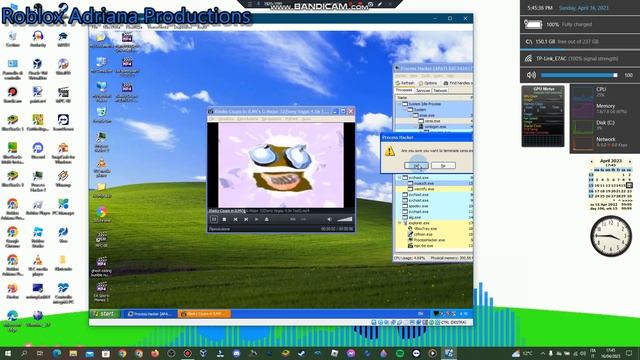Image resolution: width=640 pixels, height=360 pixels.
Task: Click Yes in the Process Hacker dialog
Action: (x=416, y=165)
